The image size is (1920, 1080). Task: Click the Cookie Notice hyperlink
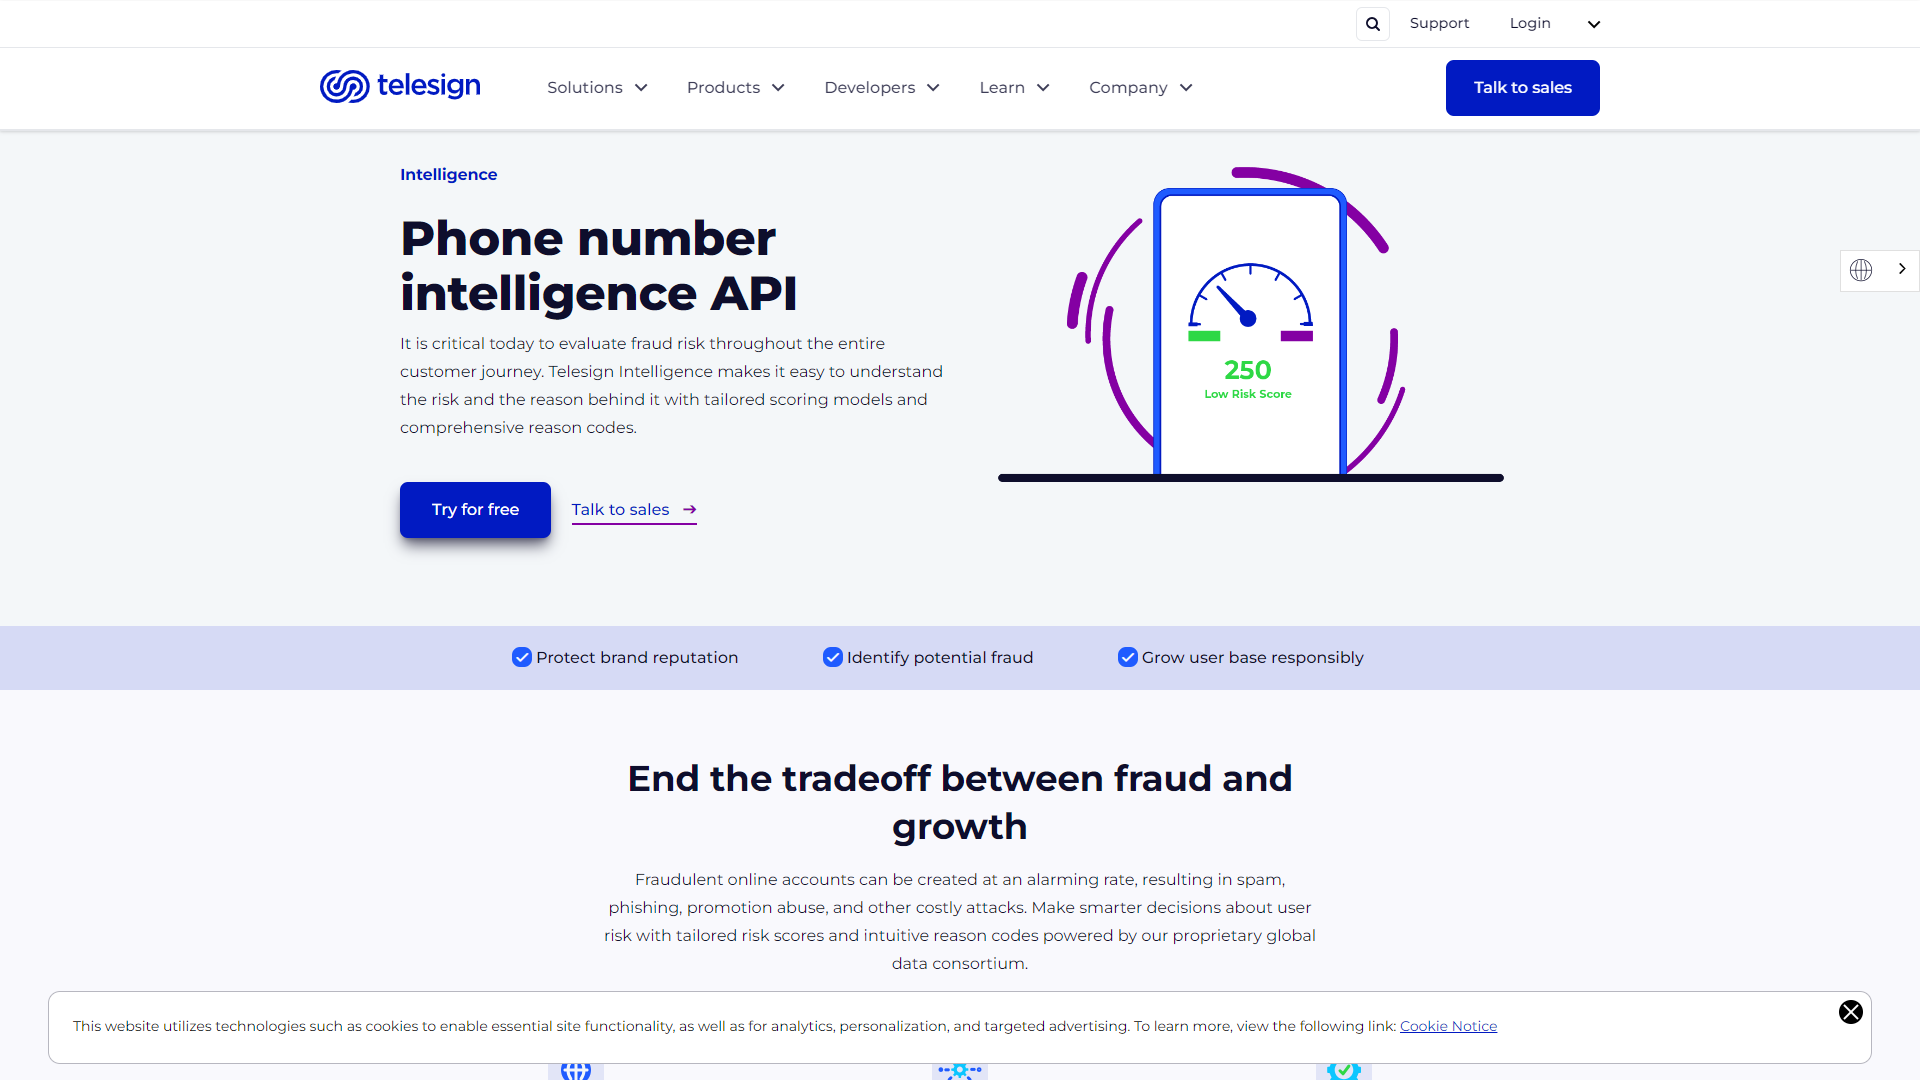[1448, 1026]
